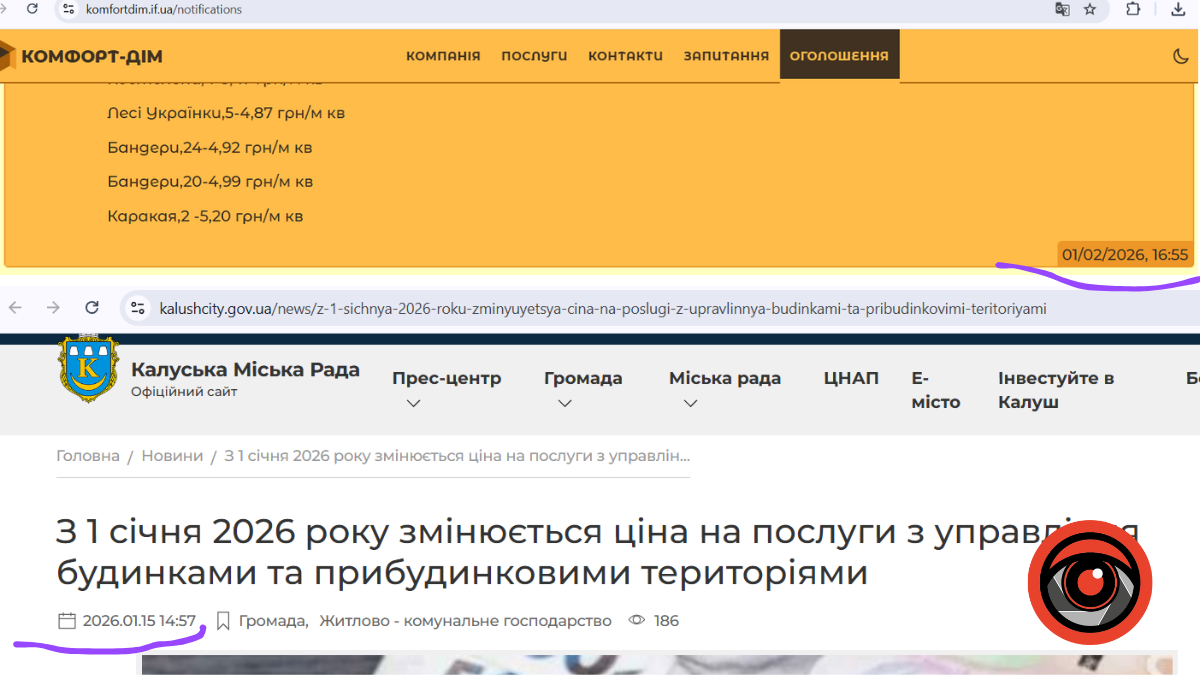Bookmark the page with the star icon
This screenshot has width=1200, height=675.
[1090, 9]
